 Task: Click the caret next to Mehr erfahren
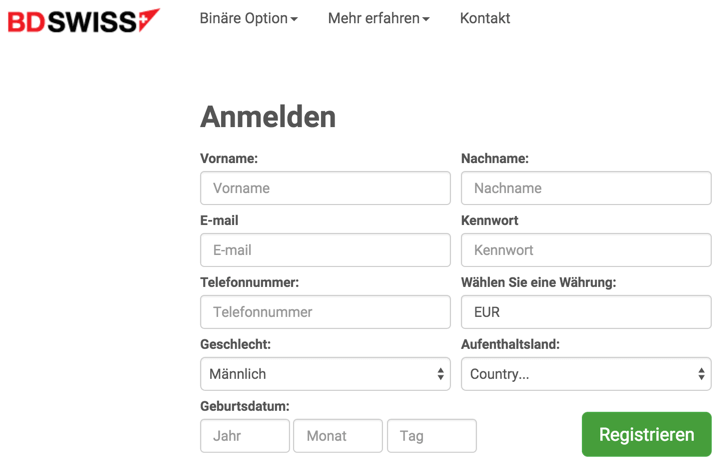coord(426,19)
